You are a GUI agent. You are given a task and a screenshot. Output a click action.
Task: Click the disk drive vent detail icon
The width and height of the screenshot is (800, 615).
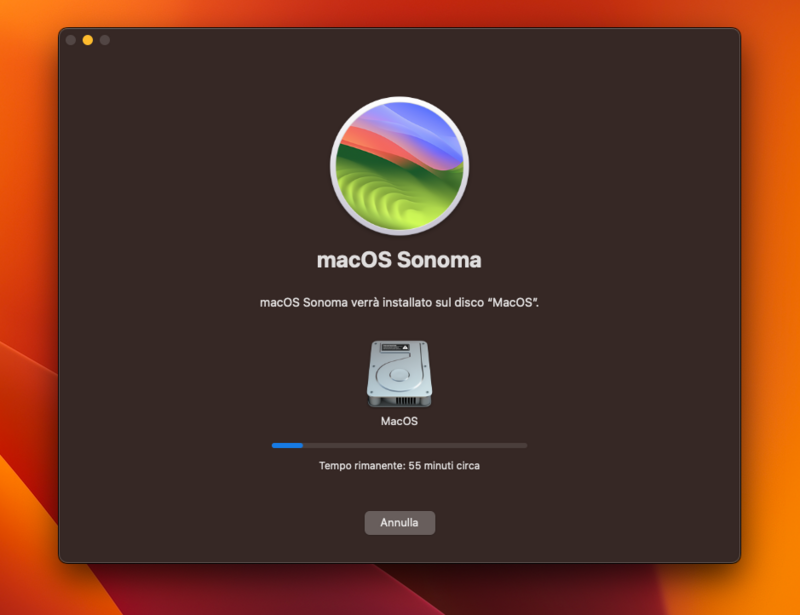405,401
